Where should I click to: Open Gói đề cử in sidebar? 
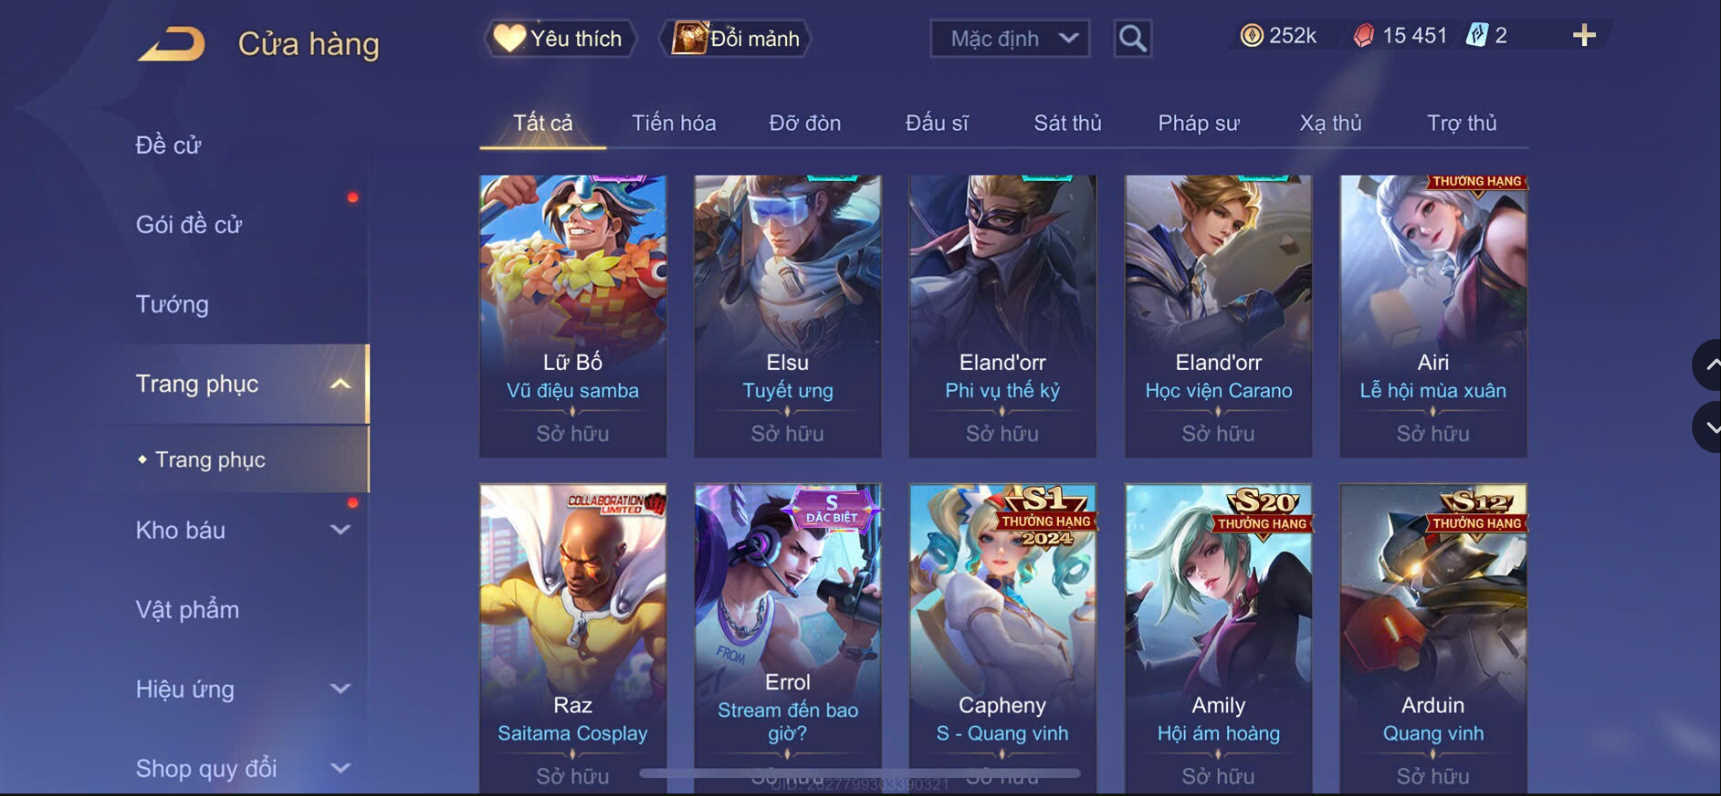point(189,225)
